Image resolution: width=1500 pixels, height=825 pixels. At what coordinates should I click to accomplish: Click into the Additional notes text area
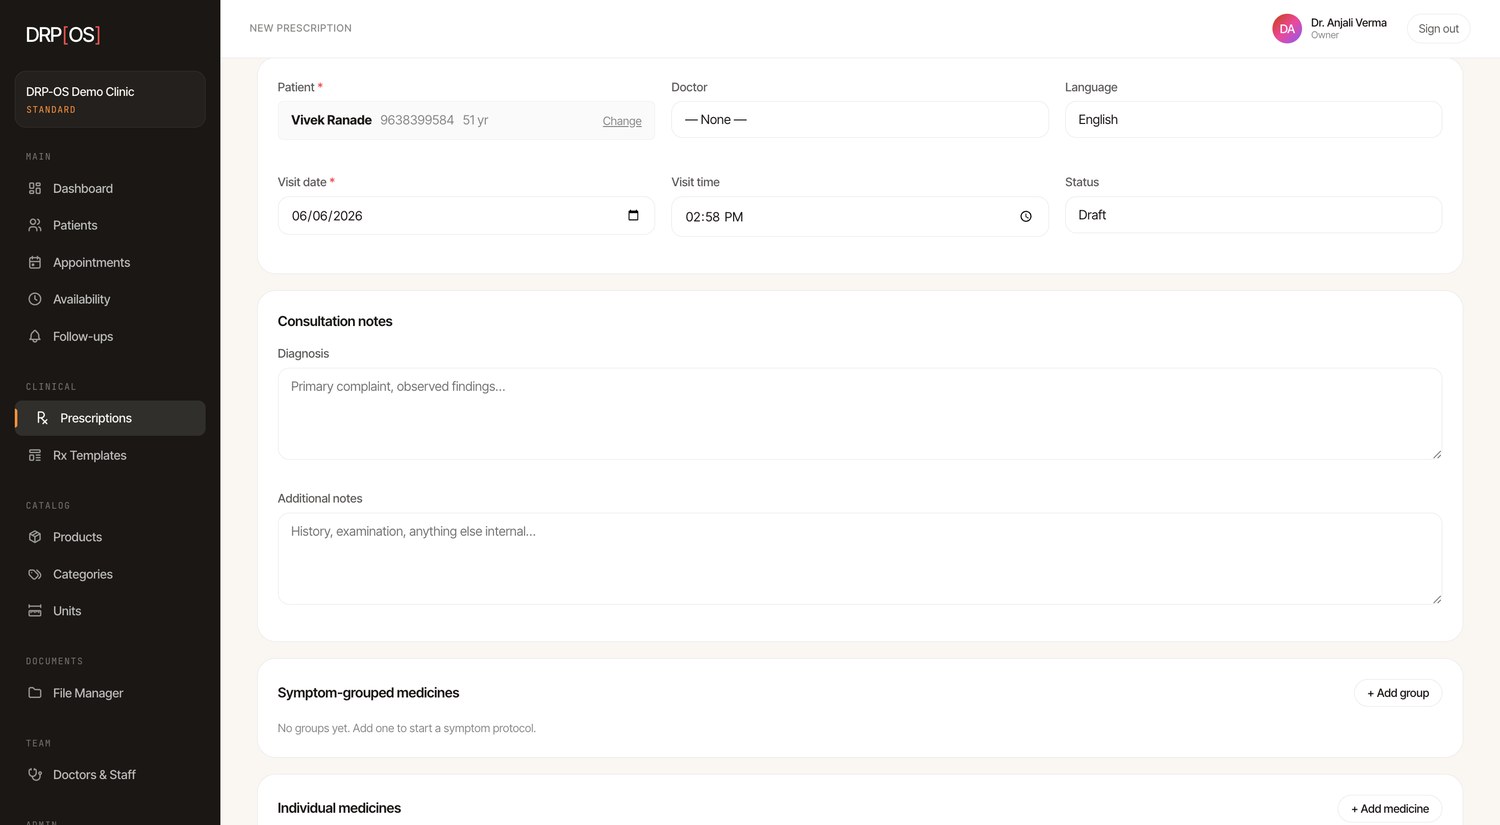860,559
